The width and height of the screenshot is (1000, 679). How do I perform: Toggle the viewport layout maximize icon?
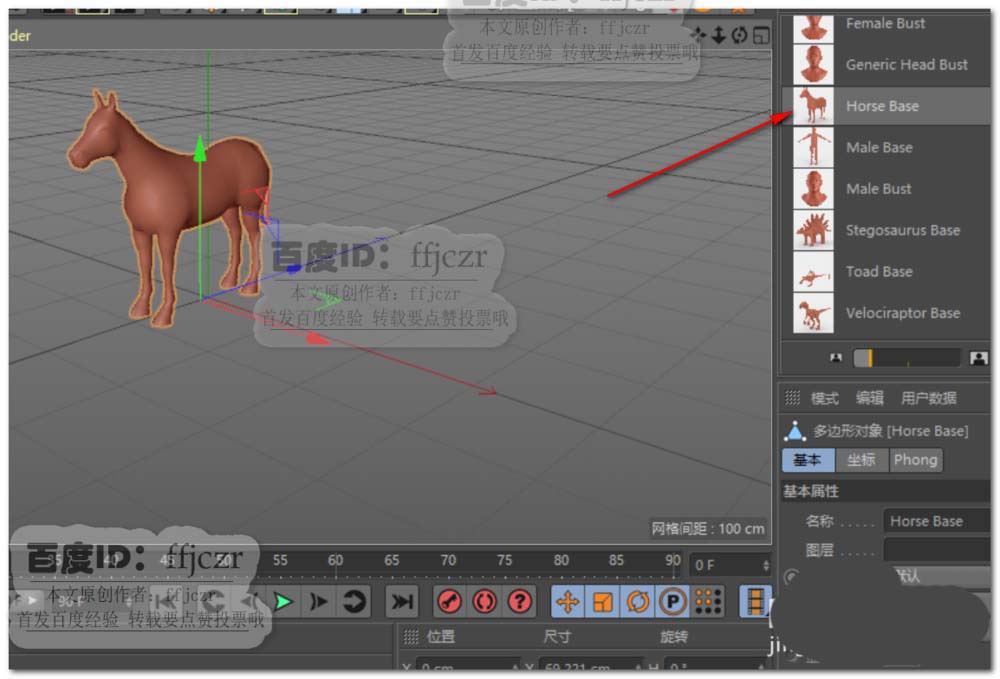coord(761,35)
